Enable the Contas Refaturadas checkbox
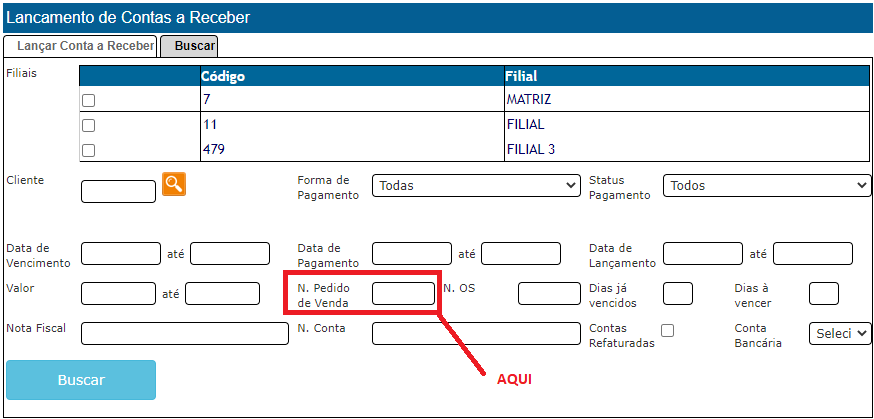Screen dimensions: 874x419 (668, 331)
